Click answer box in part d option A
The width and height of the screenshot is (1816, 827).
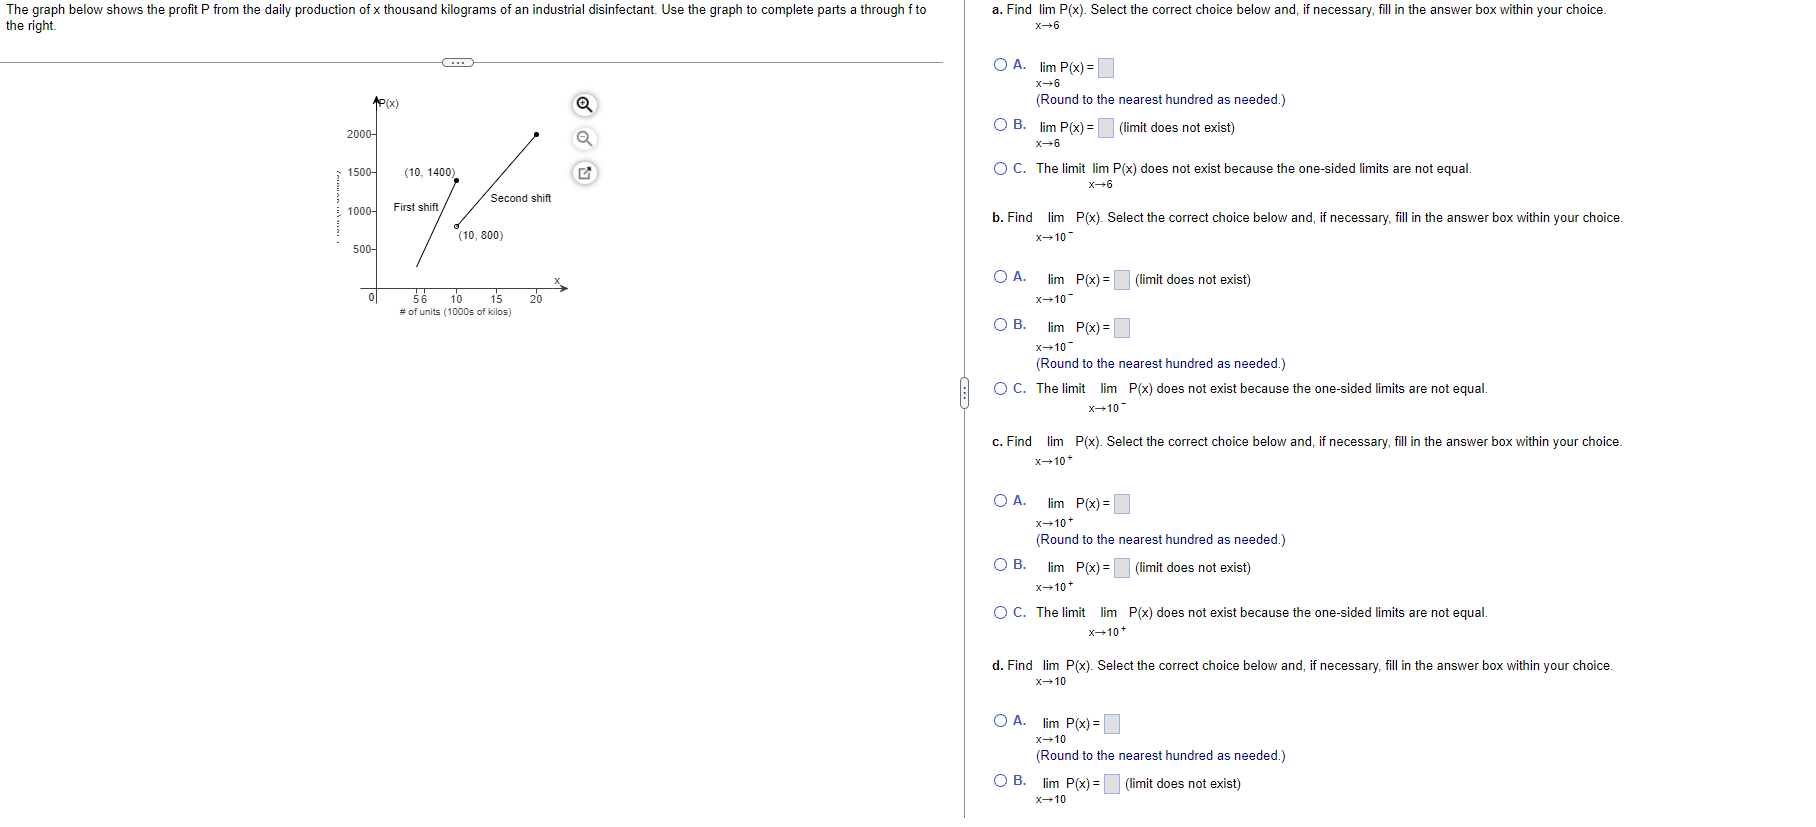[1112, 724]
